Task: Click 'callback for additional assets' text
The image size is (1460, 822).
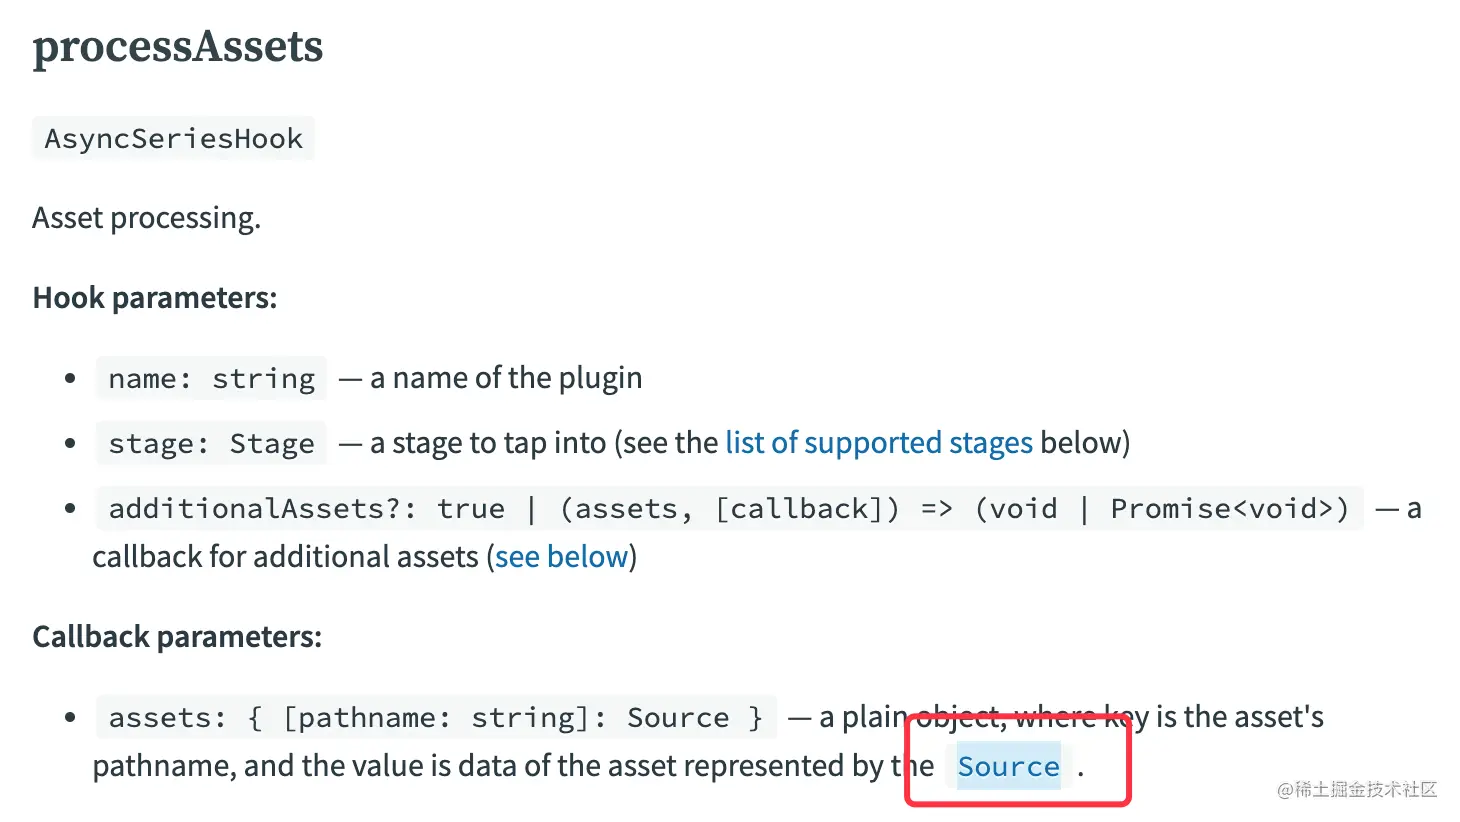Action: click(x=285, y=557)
